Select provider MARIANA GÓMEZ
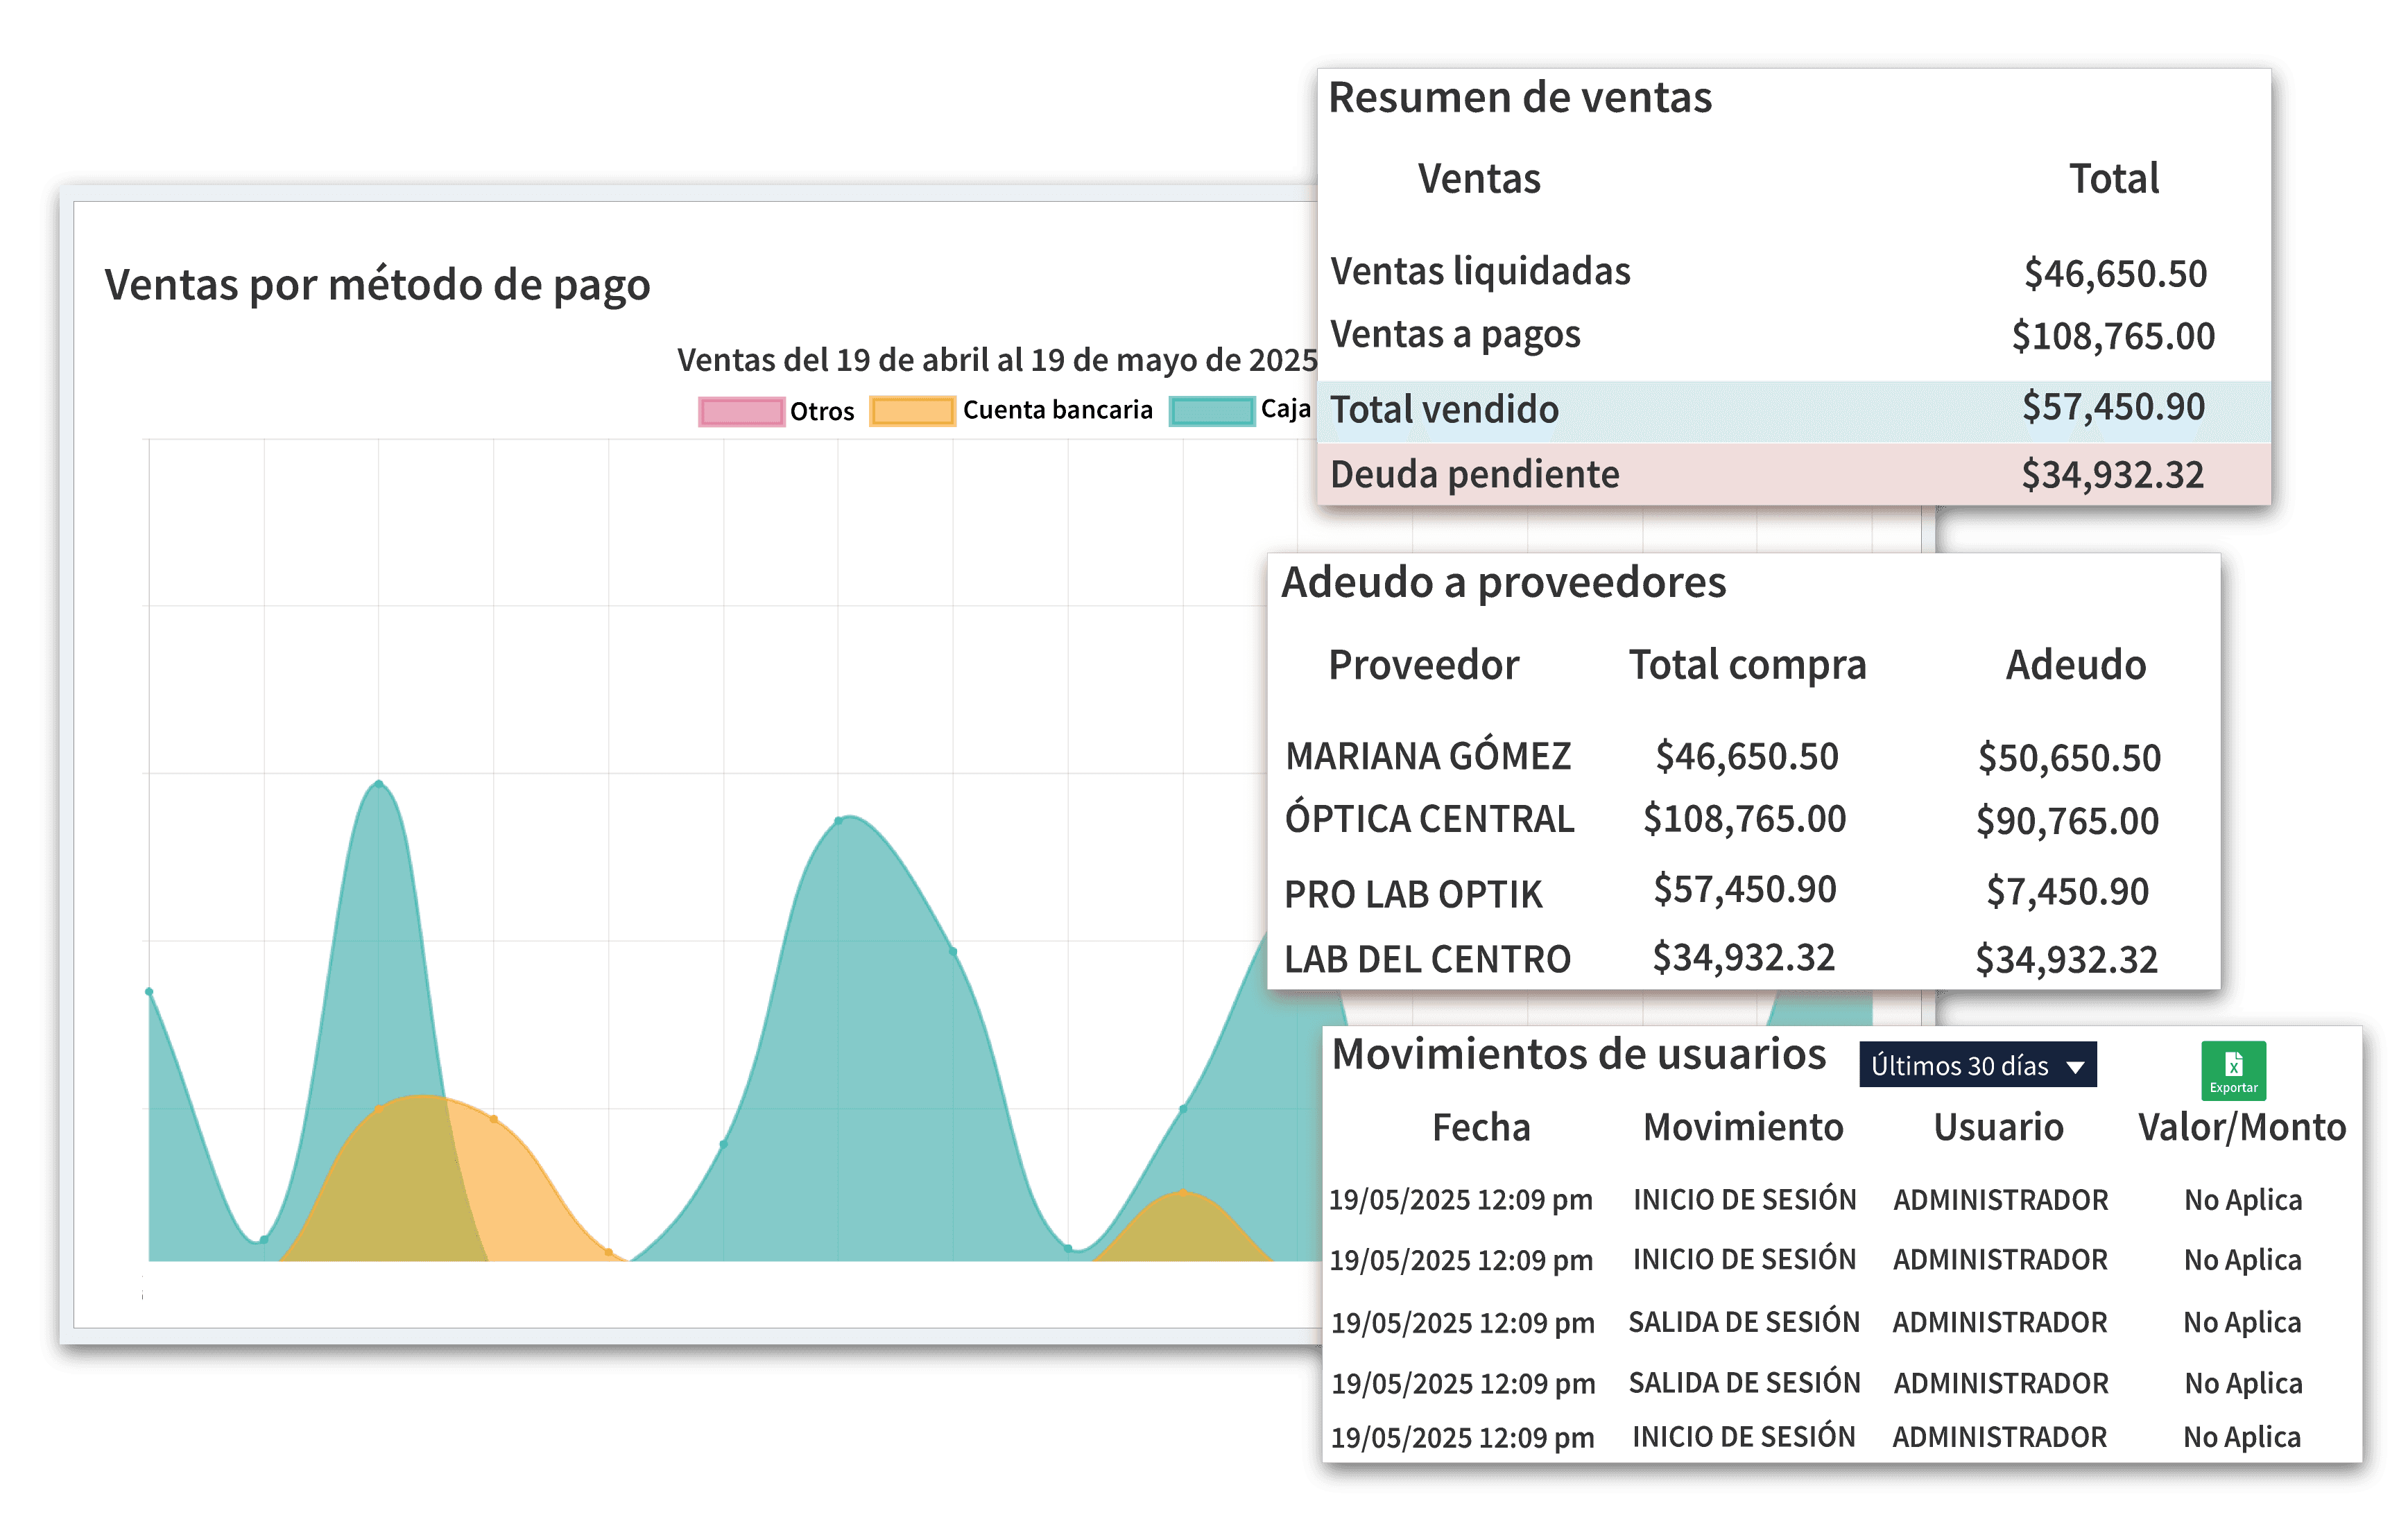The height and width of the screenshot is (1517, 2408). click(x=1428, y=756)
